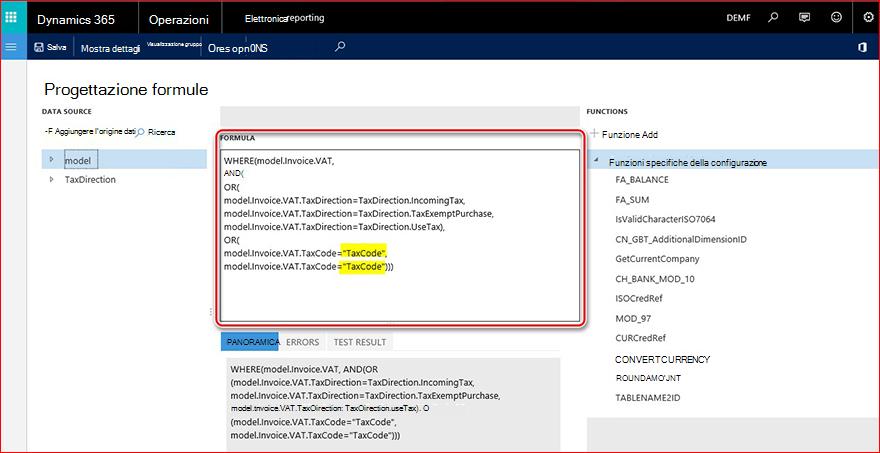Select the MOD_97 function
Image resolution: width=880 pixels, height=453 pixels.
(633, 319)
